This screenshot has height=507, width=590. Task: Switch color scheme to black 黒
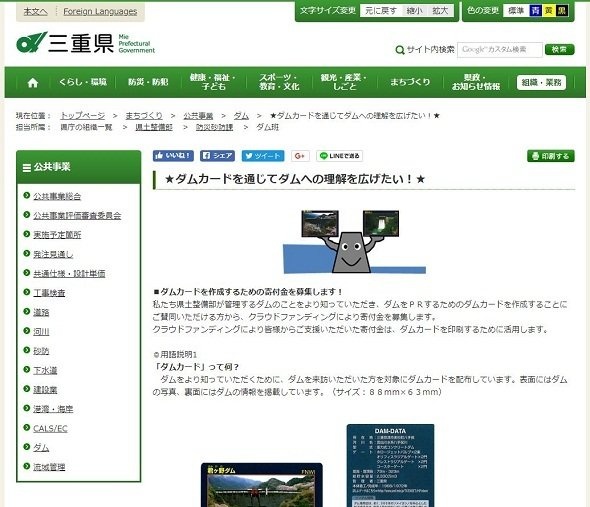click(x=562, y=11)
